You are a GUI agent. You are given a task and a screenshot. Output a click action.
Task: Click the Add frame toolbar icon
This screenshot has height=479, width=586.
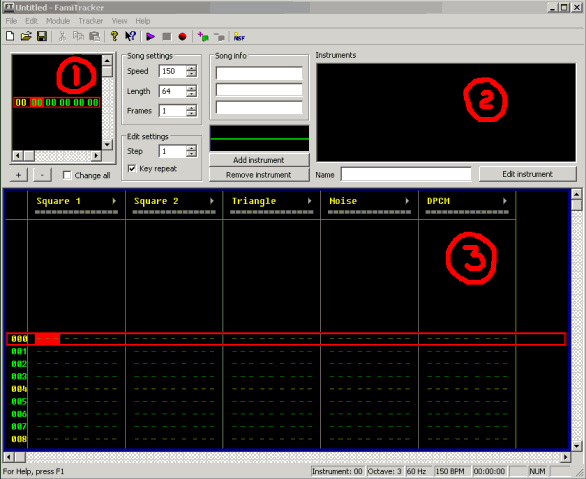click(x=203, y=37)
